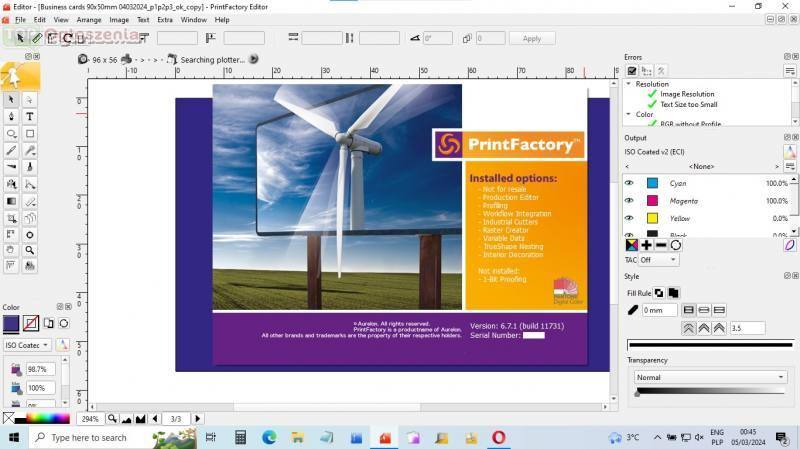
Task: Toggle the Yellow ink eye icon
Action: tap(629, 217)
